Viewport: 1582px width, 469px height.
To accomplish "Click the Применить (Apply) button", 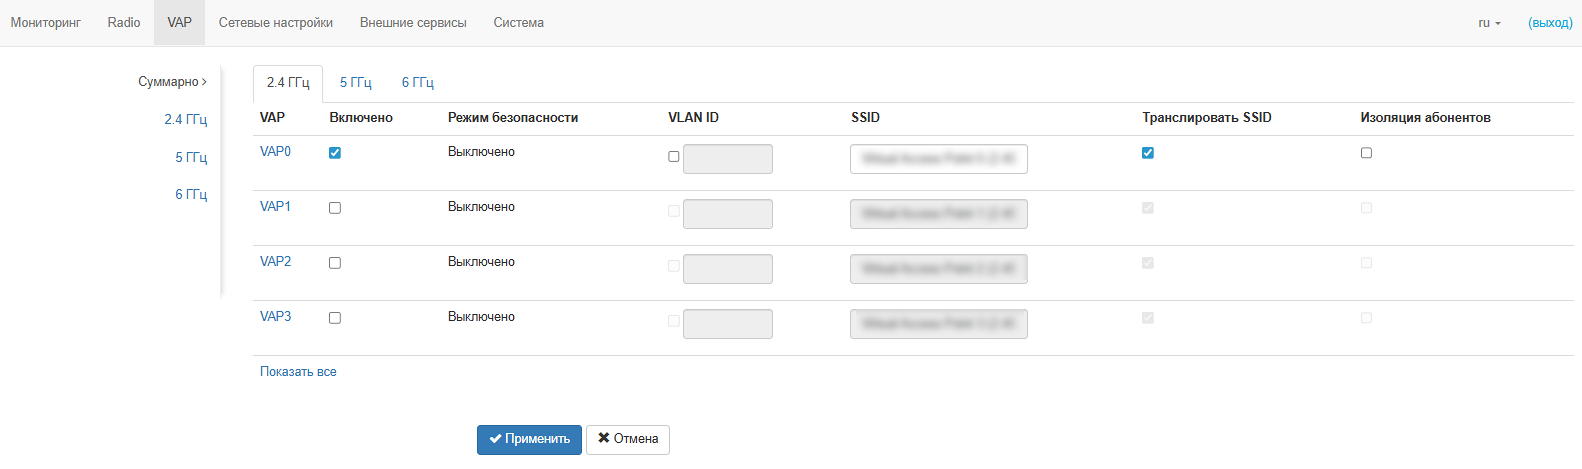I will [529, 439].
